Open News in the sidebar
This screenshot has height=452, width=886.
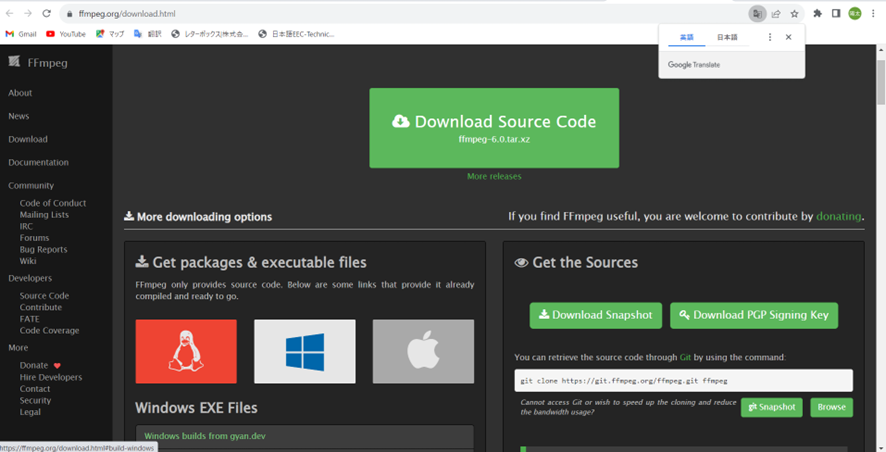click(19, 116)
